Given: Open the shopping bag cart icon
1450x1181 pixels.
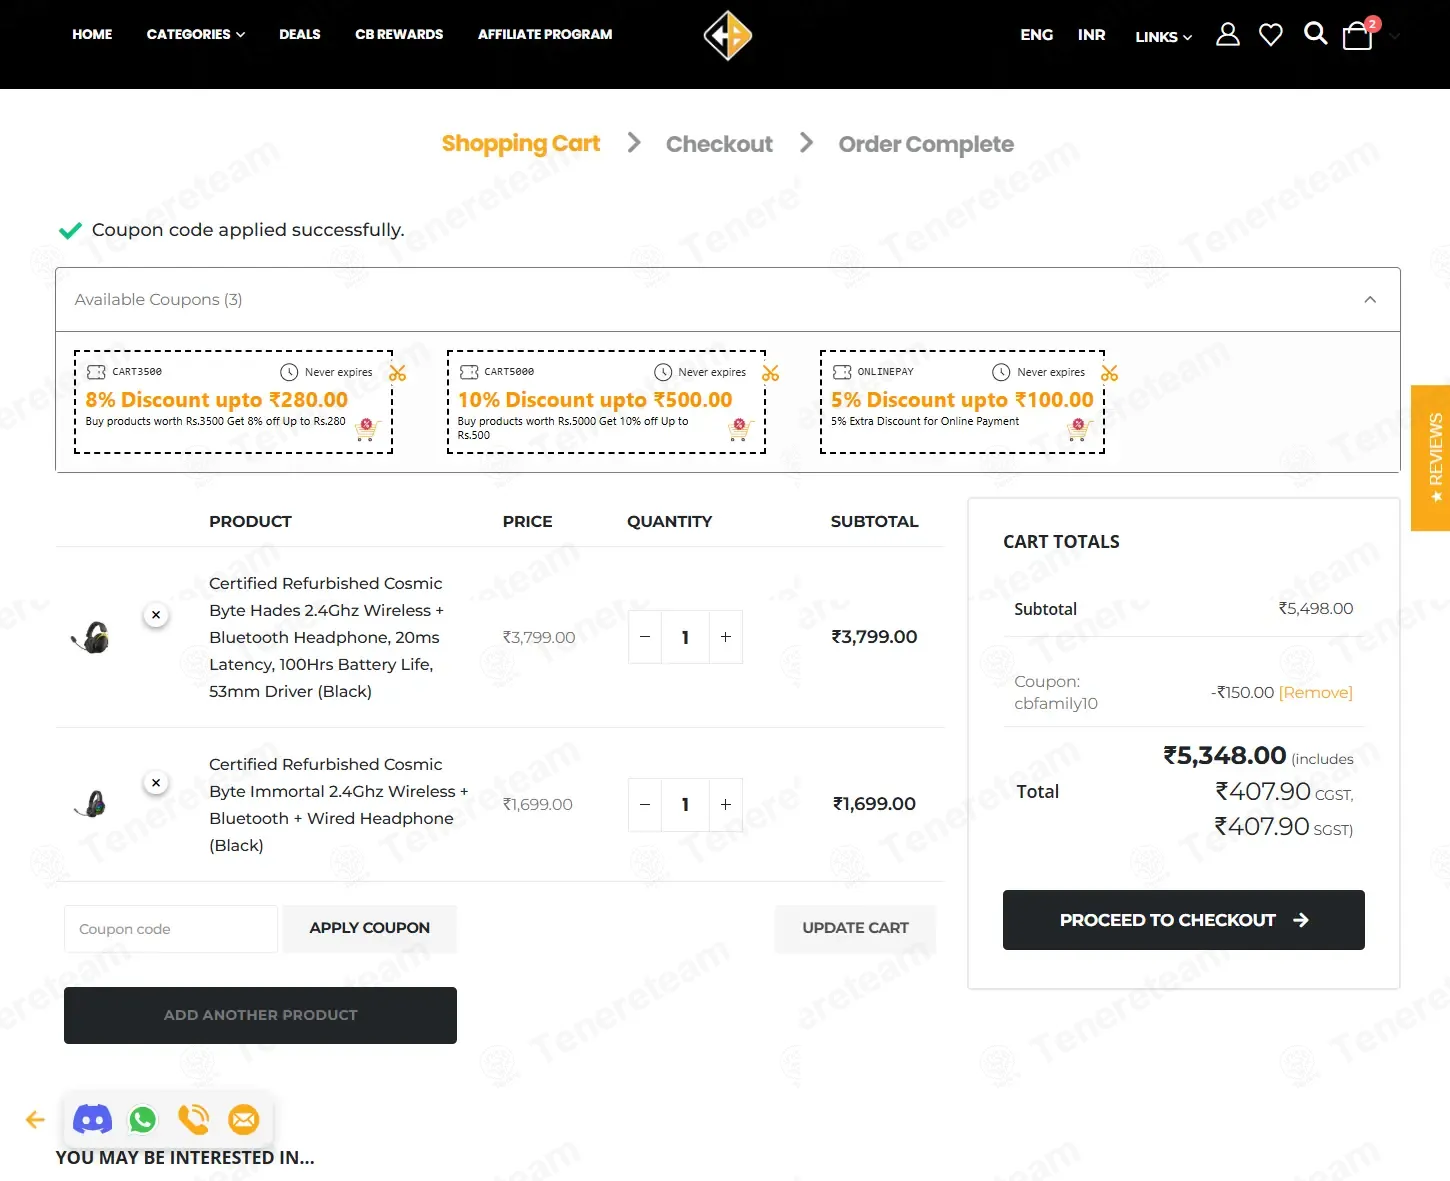Looking at the screenshot, I should pos(1358,35).
